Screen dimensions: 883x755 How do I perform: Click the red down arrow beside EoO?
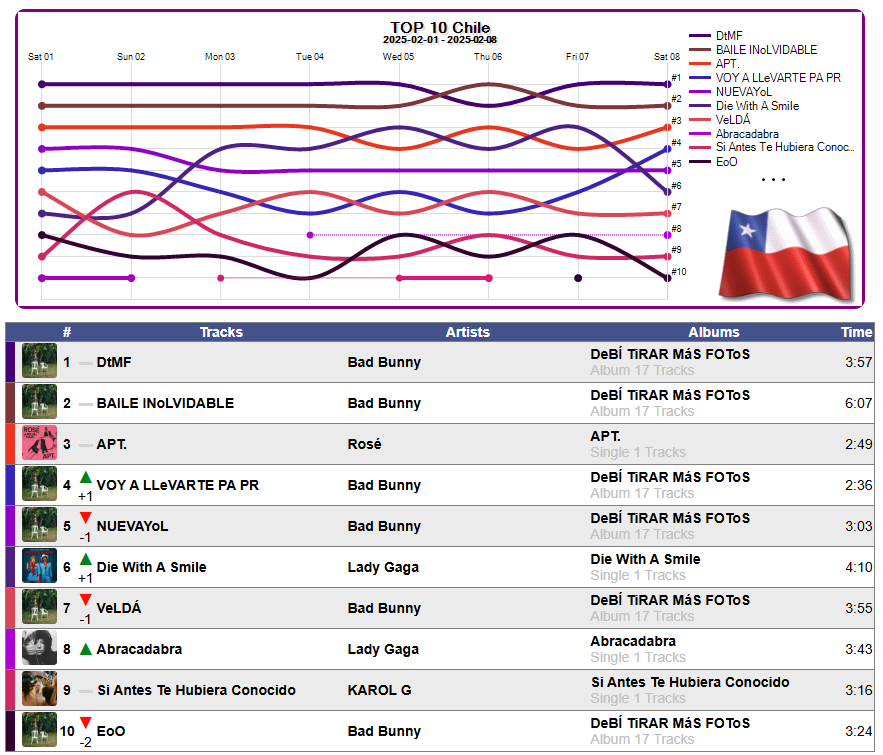[86, 723]
